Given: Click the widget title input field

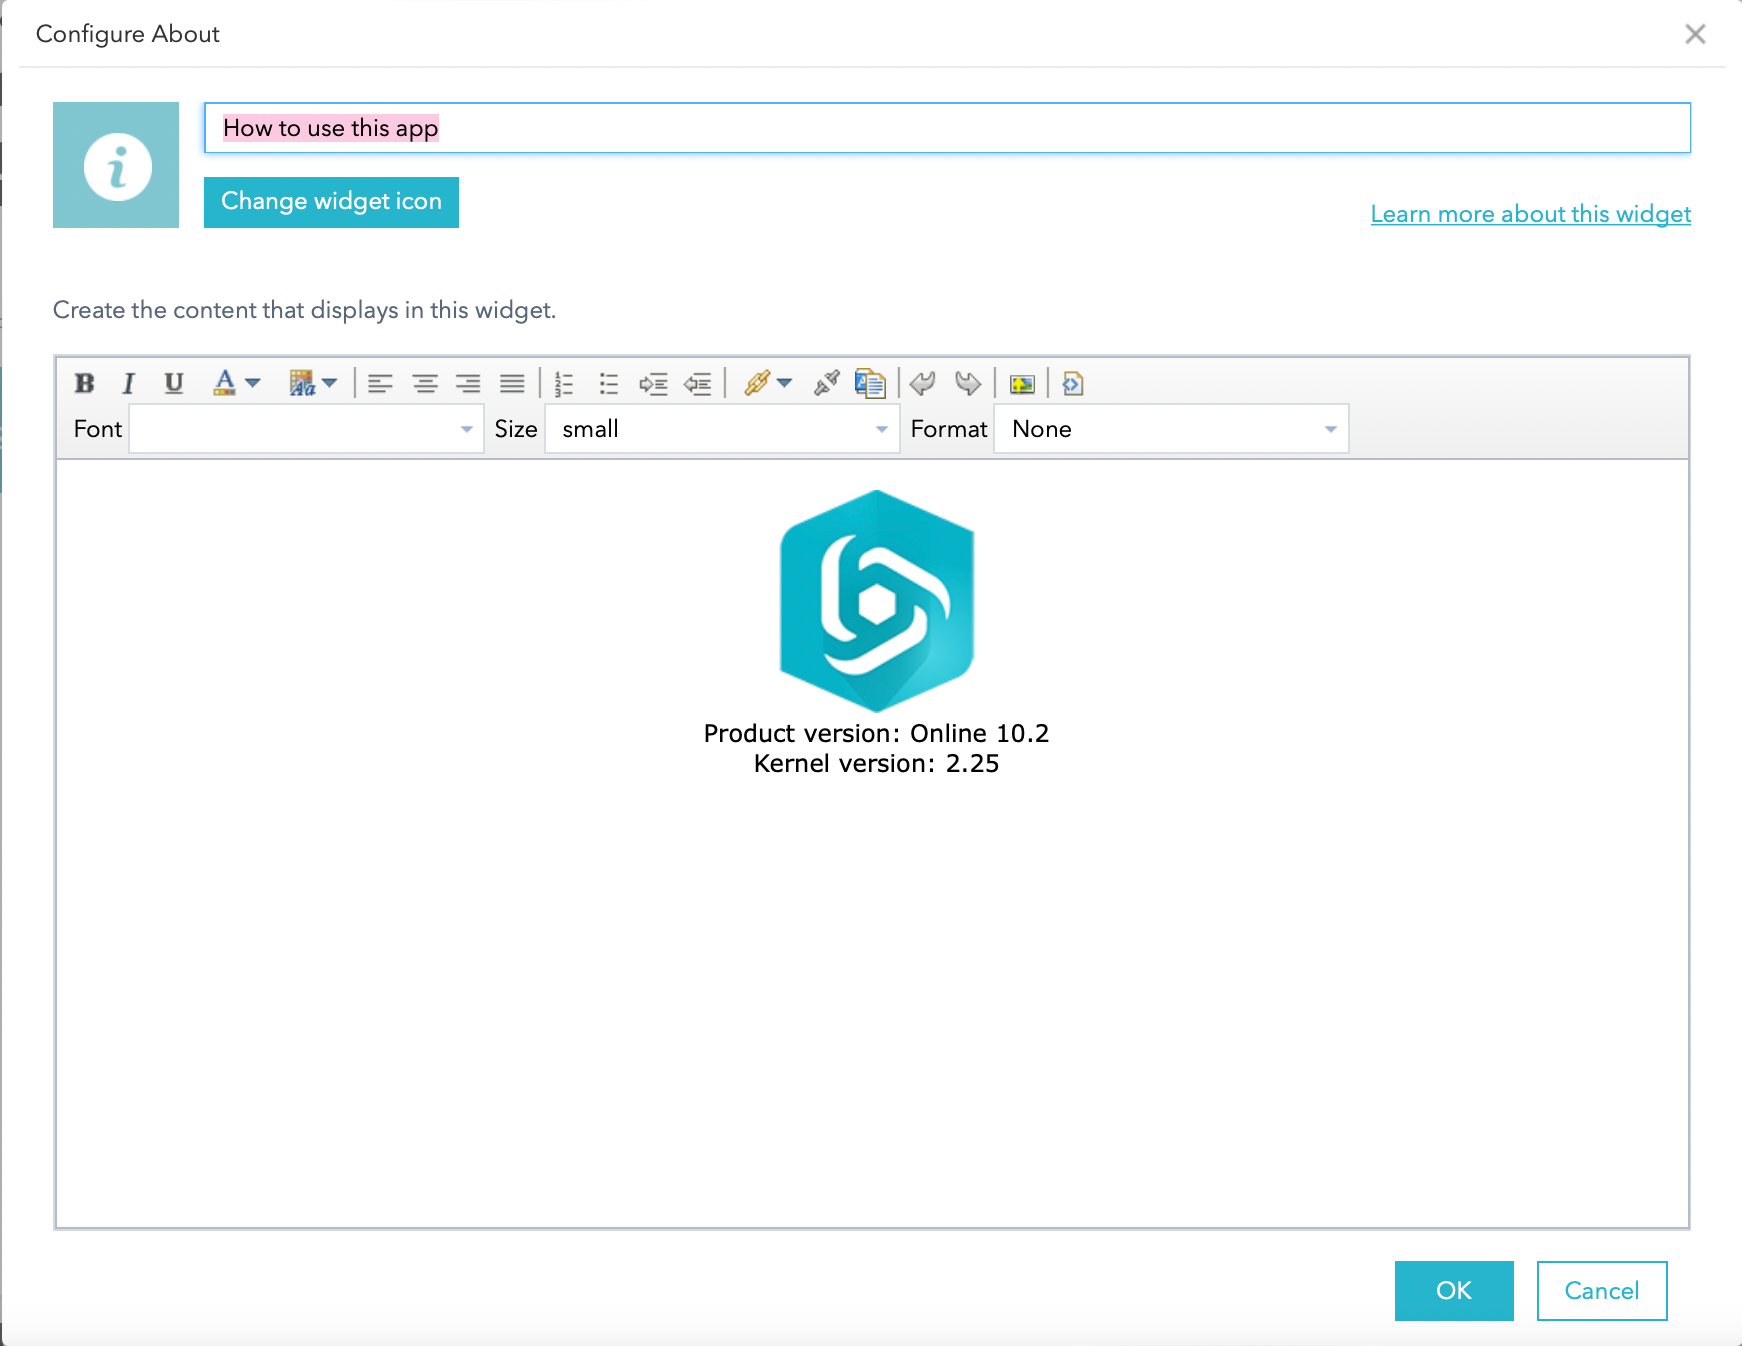Looking at the screenshot, I should 947,128.
